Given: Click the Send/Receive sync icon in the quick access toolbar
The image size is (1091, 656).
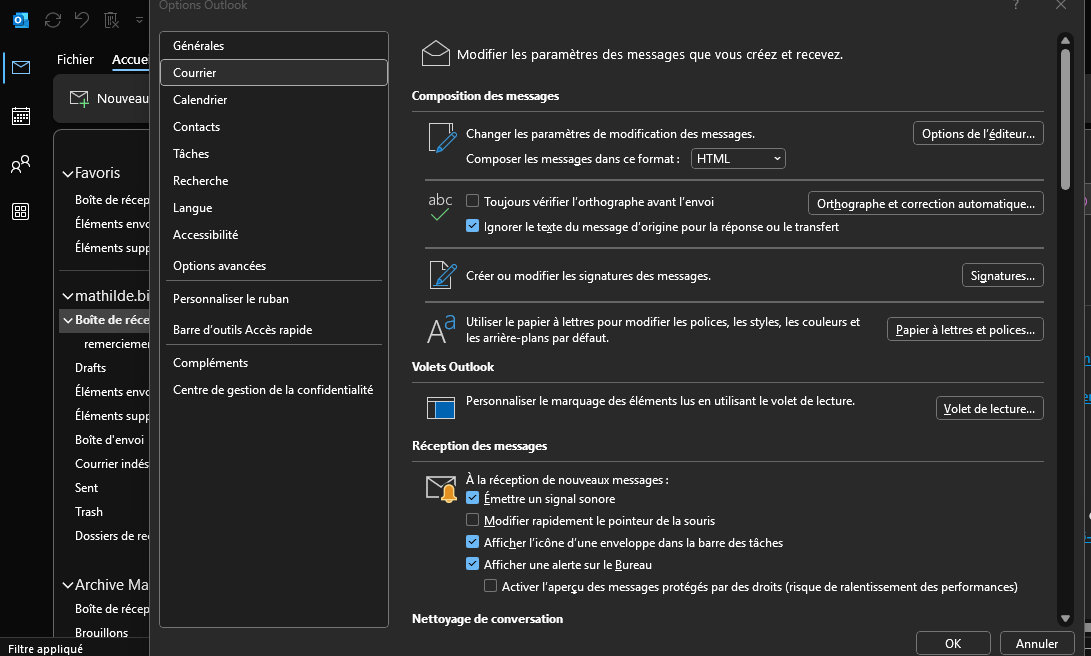Looking at the screenshot, I should pyautogui.click(x=53, y=20).
